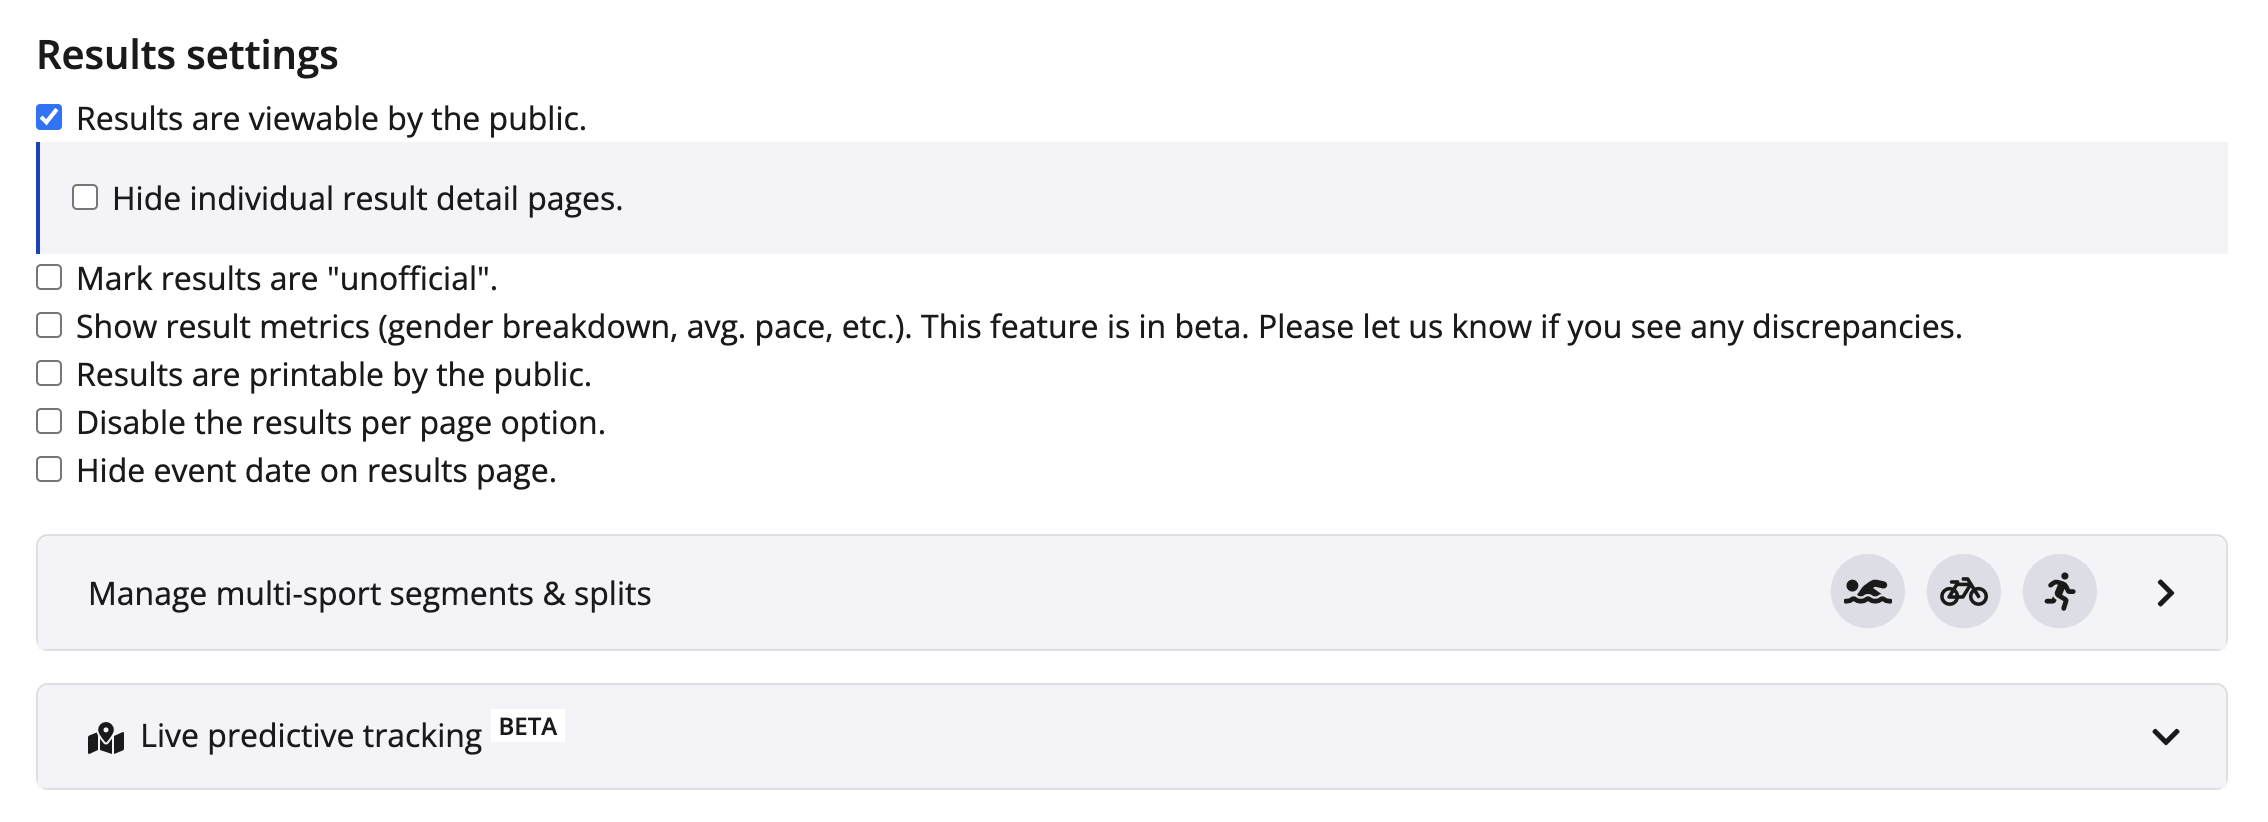
Task: Click the BETA badge on Live predictive tracking
Action: [x=528, y=727]
